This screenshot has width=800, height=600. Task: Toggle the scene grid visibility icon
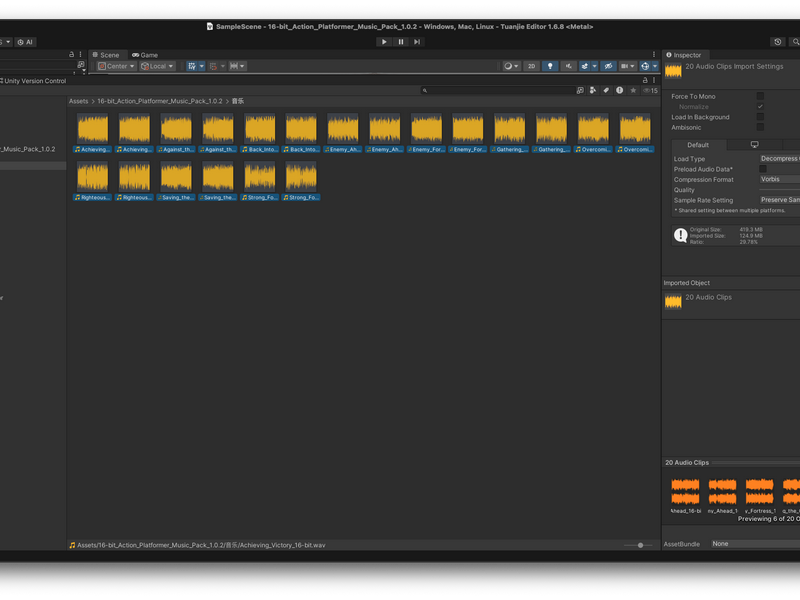tap(192, 66)
